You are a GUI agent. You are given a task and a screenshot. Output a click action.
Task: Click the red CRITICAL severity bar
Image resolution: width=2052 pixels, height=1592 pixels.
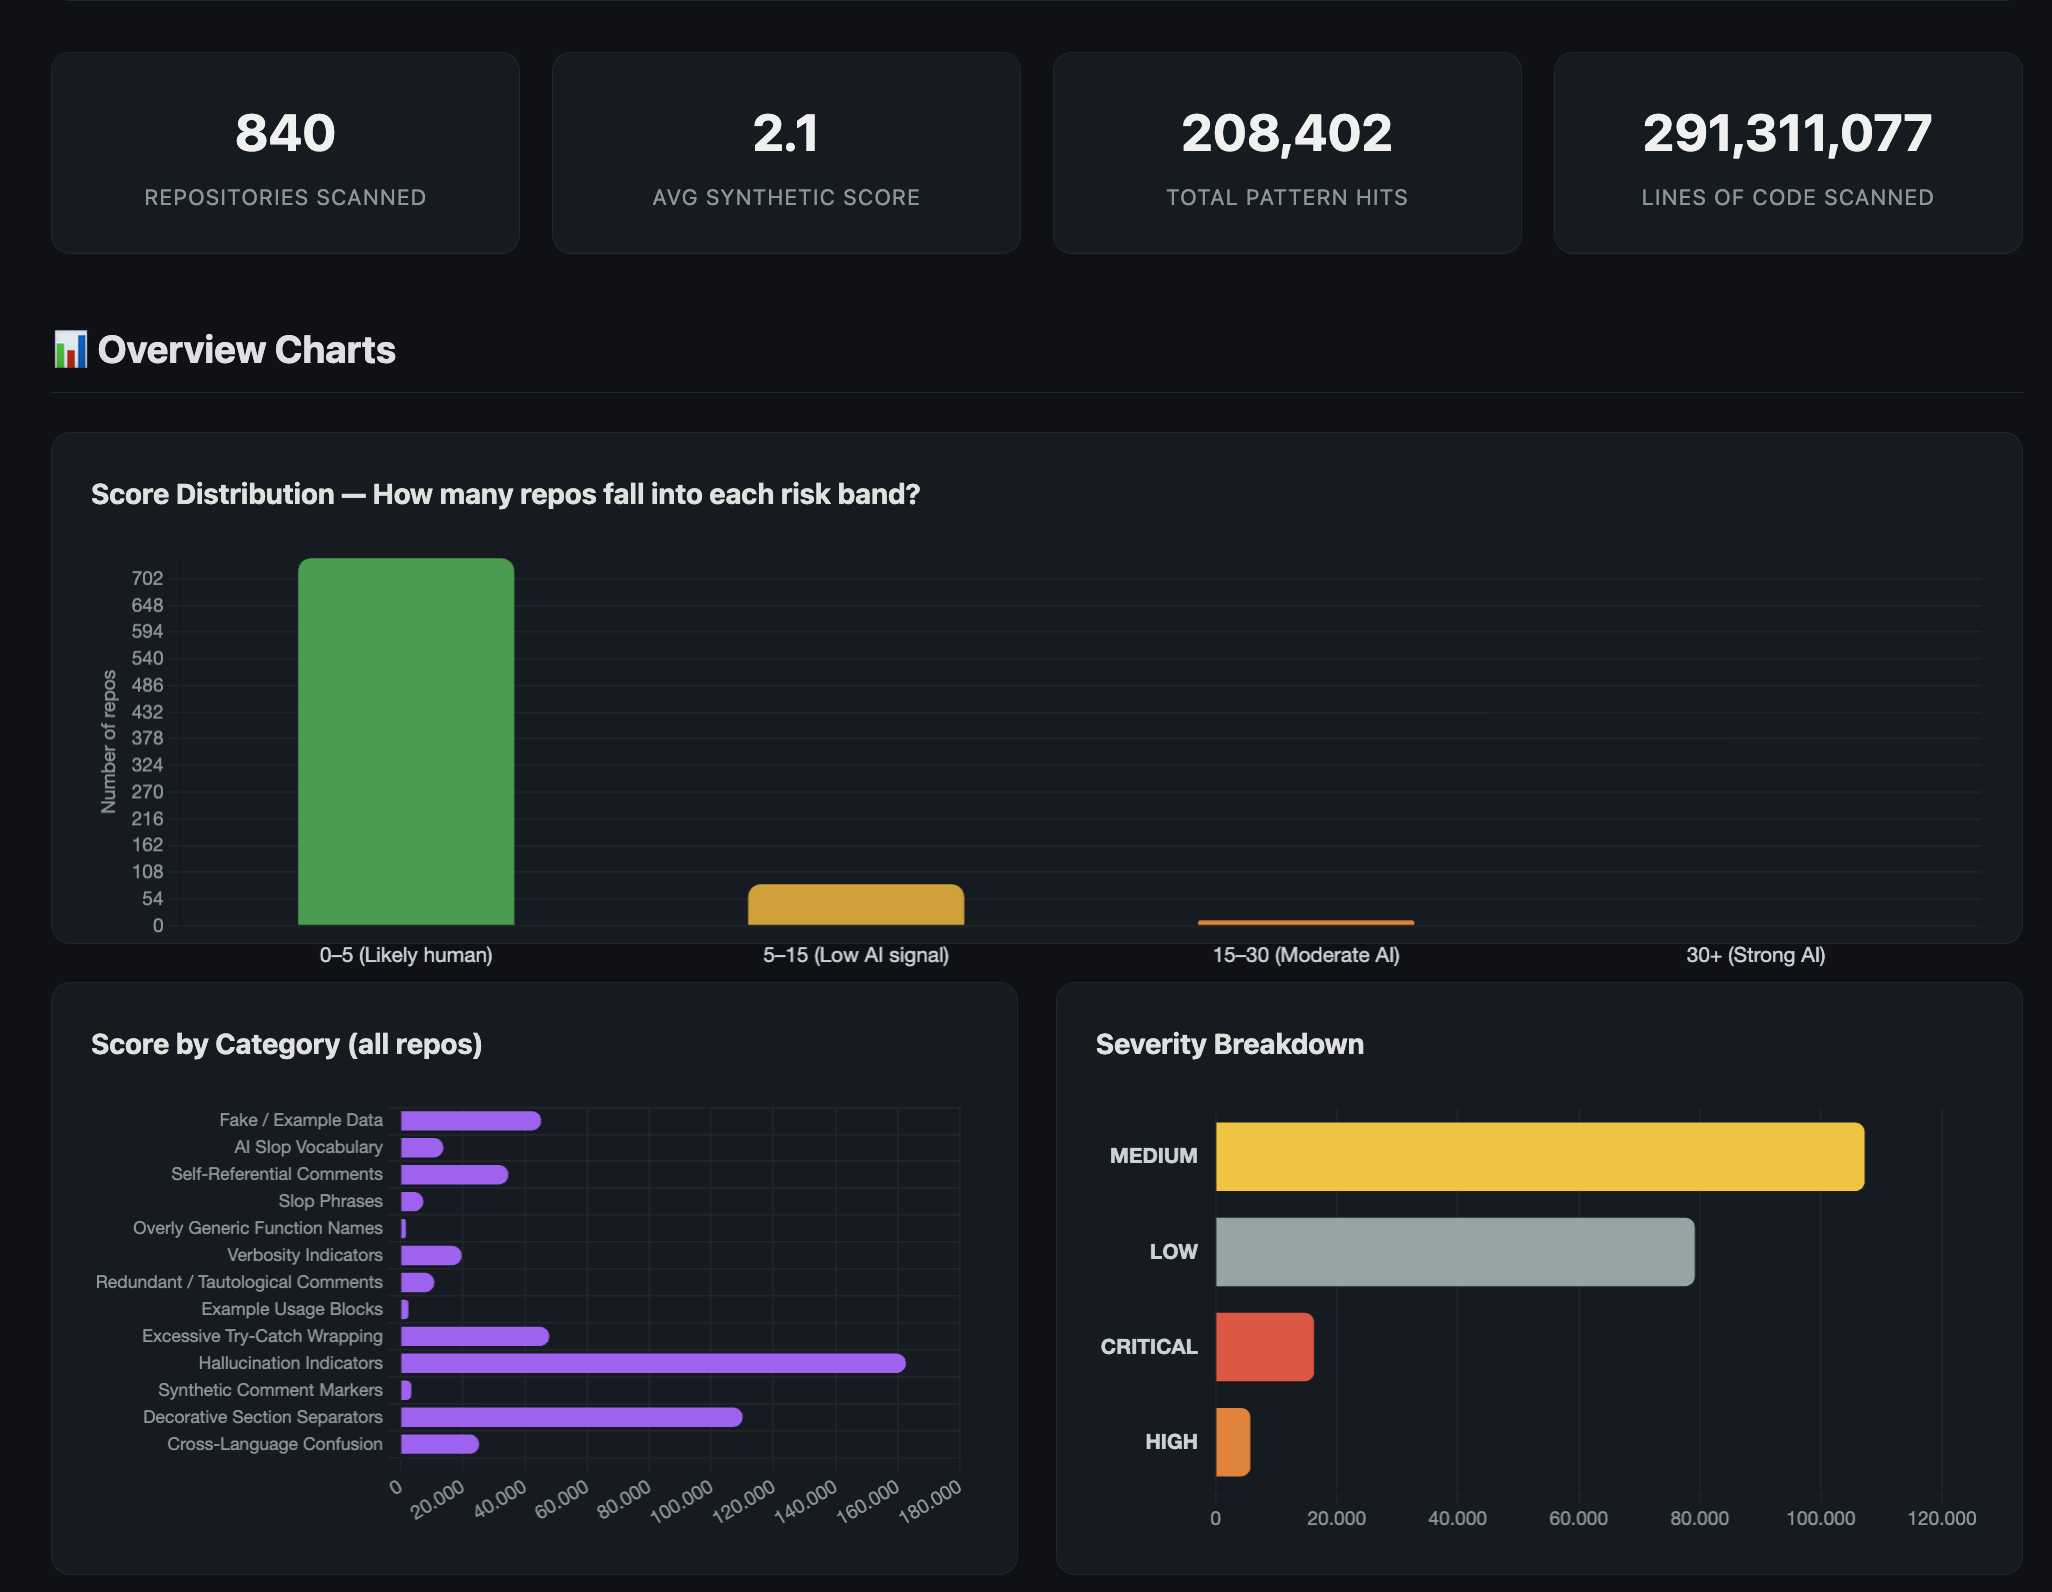pyautogui.click(x=1265, y=1347)
